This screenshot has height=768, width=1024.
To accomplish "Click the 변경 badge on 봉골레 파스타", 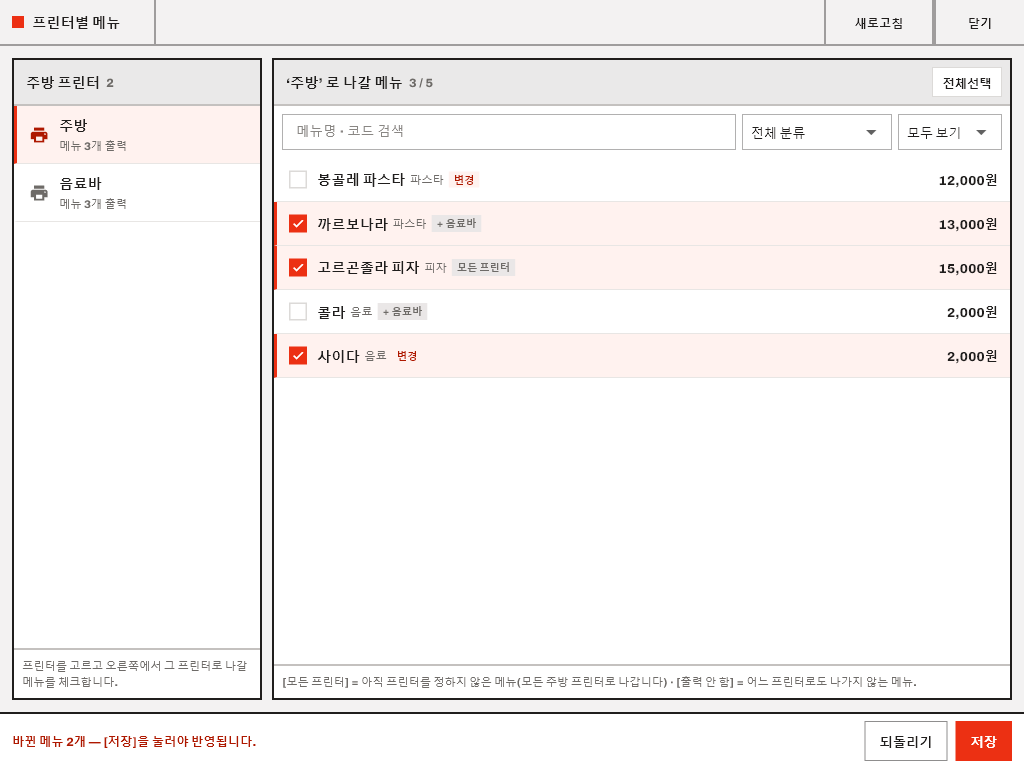I will pos(464,180).
